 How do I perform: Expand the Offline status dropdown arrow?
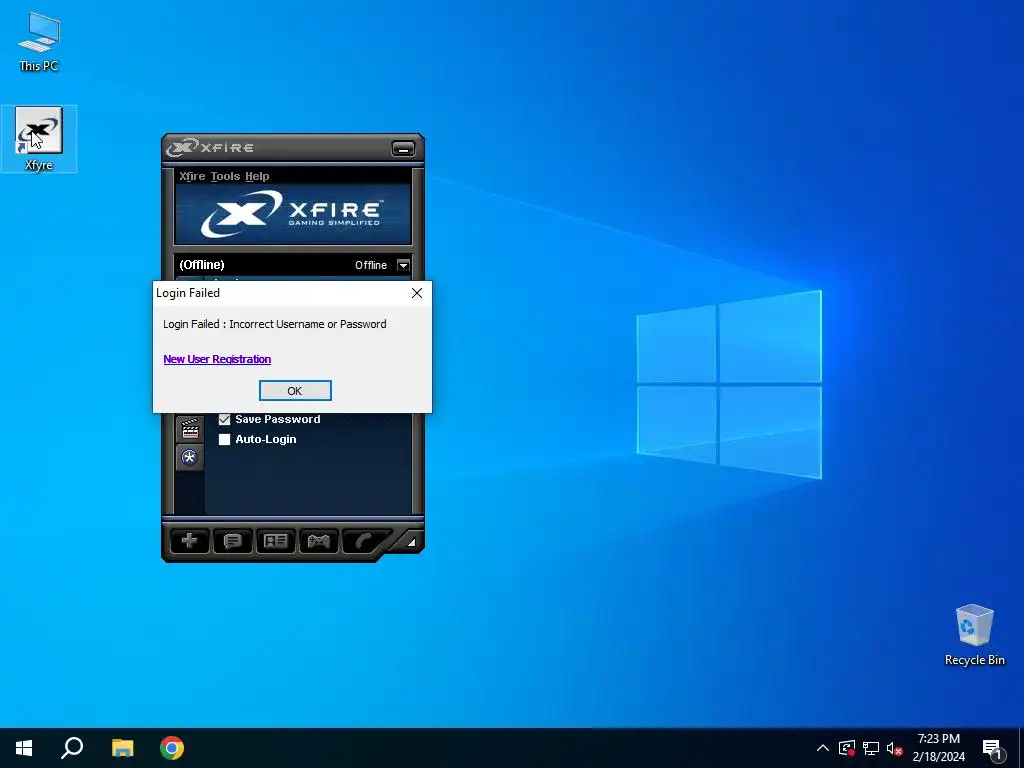click(404, 265)
